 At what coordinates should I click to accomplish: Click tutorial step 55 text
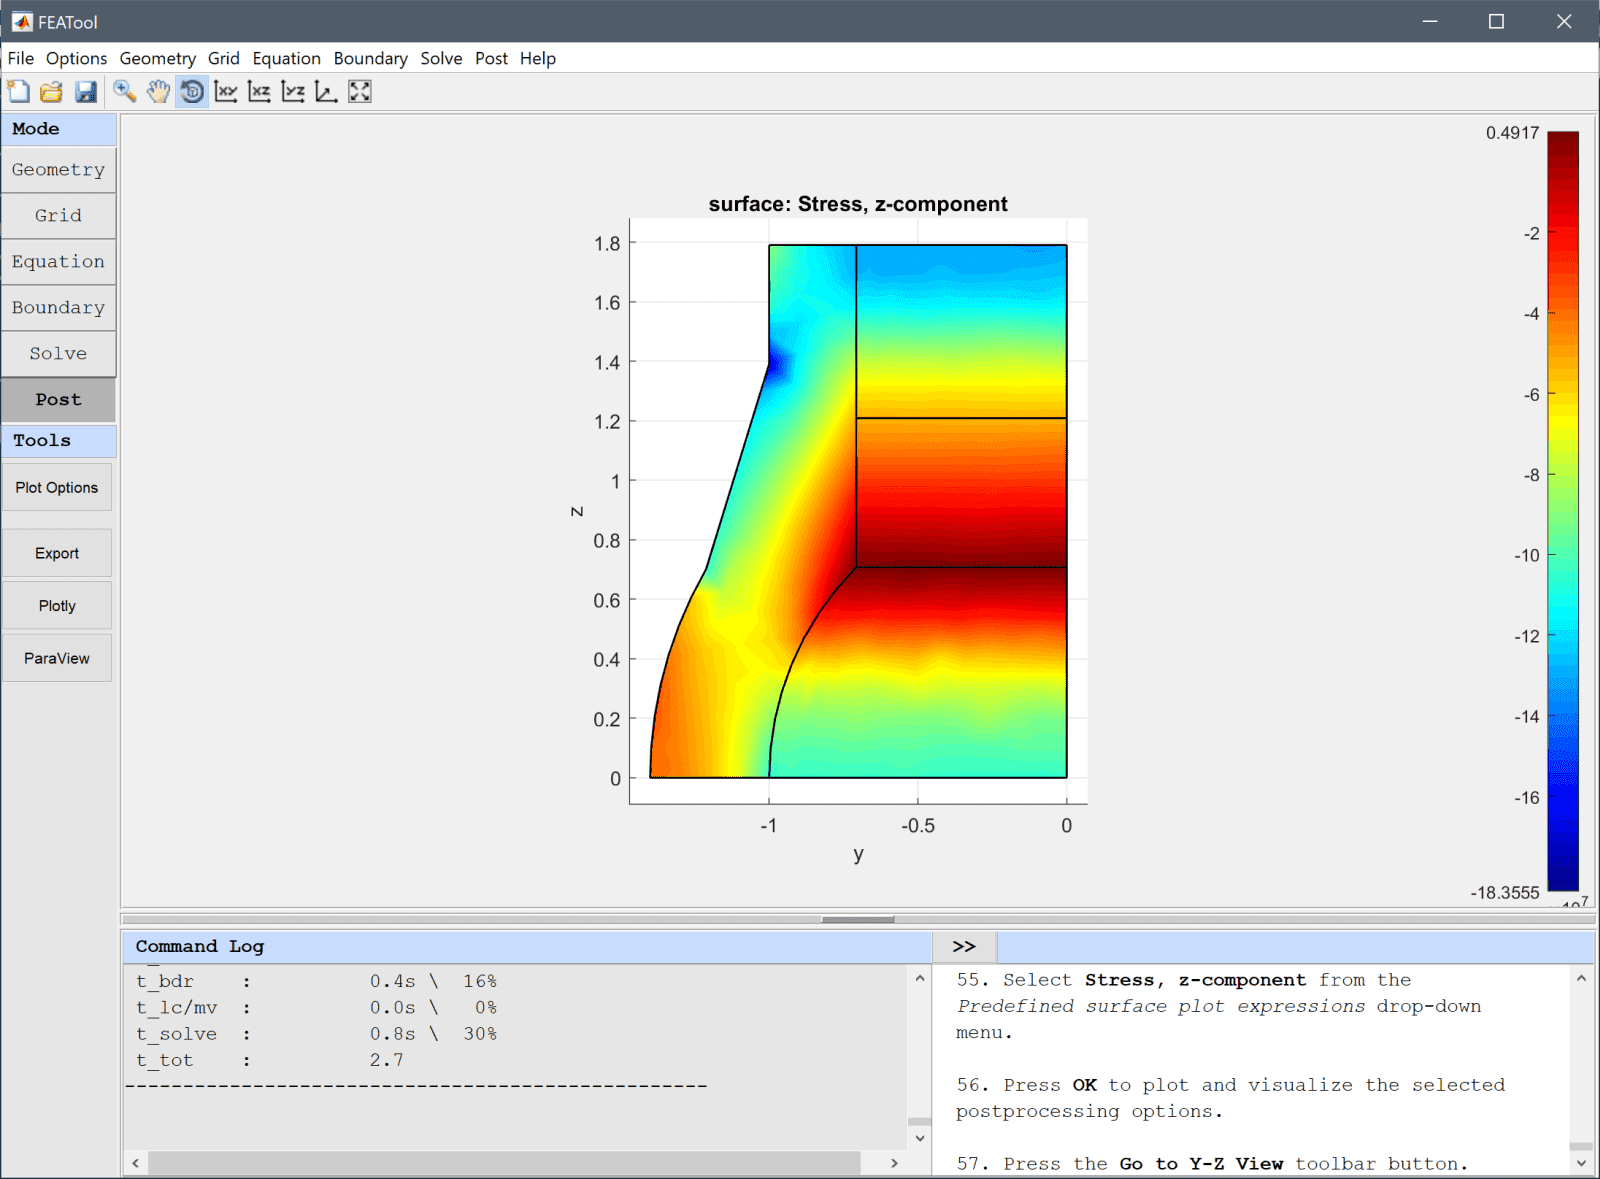tap(1218, 1006)
